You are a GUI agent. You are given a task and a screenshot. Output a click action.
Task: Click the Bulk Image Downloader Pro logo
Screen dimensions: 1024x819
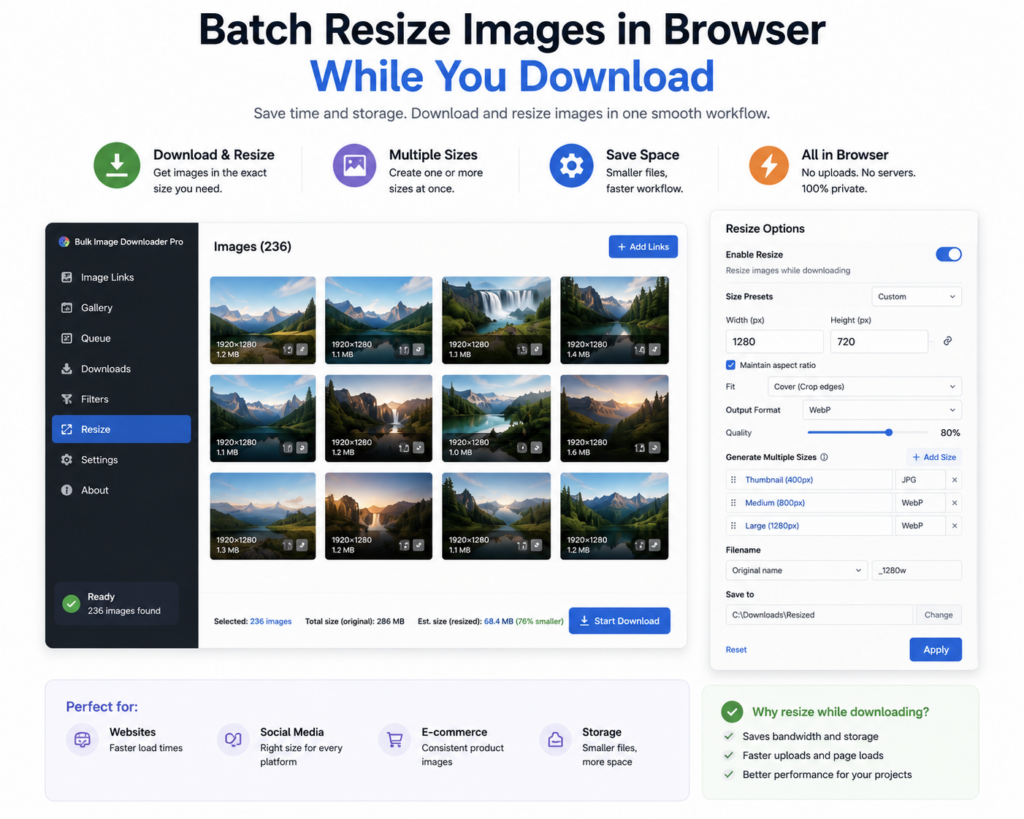coord(64,242)
